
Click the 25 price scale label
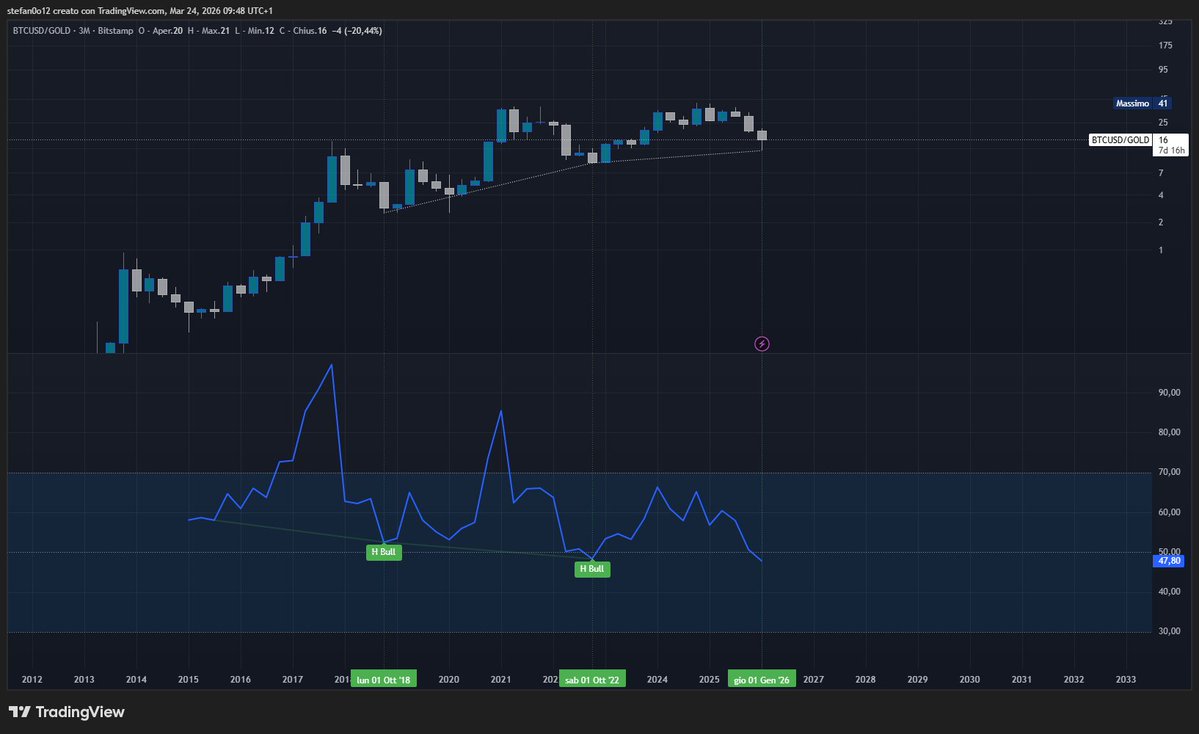pyautogui.click(x=1163, y=122)
